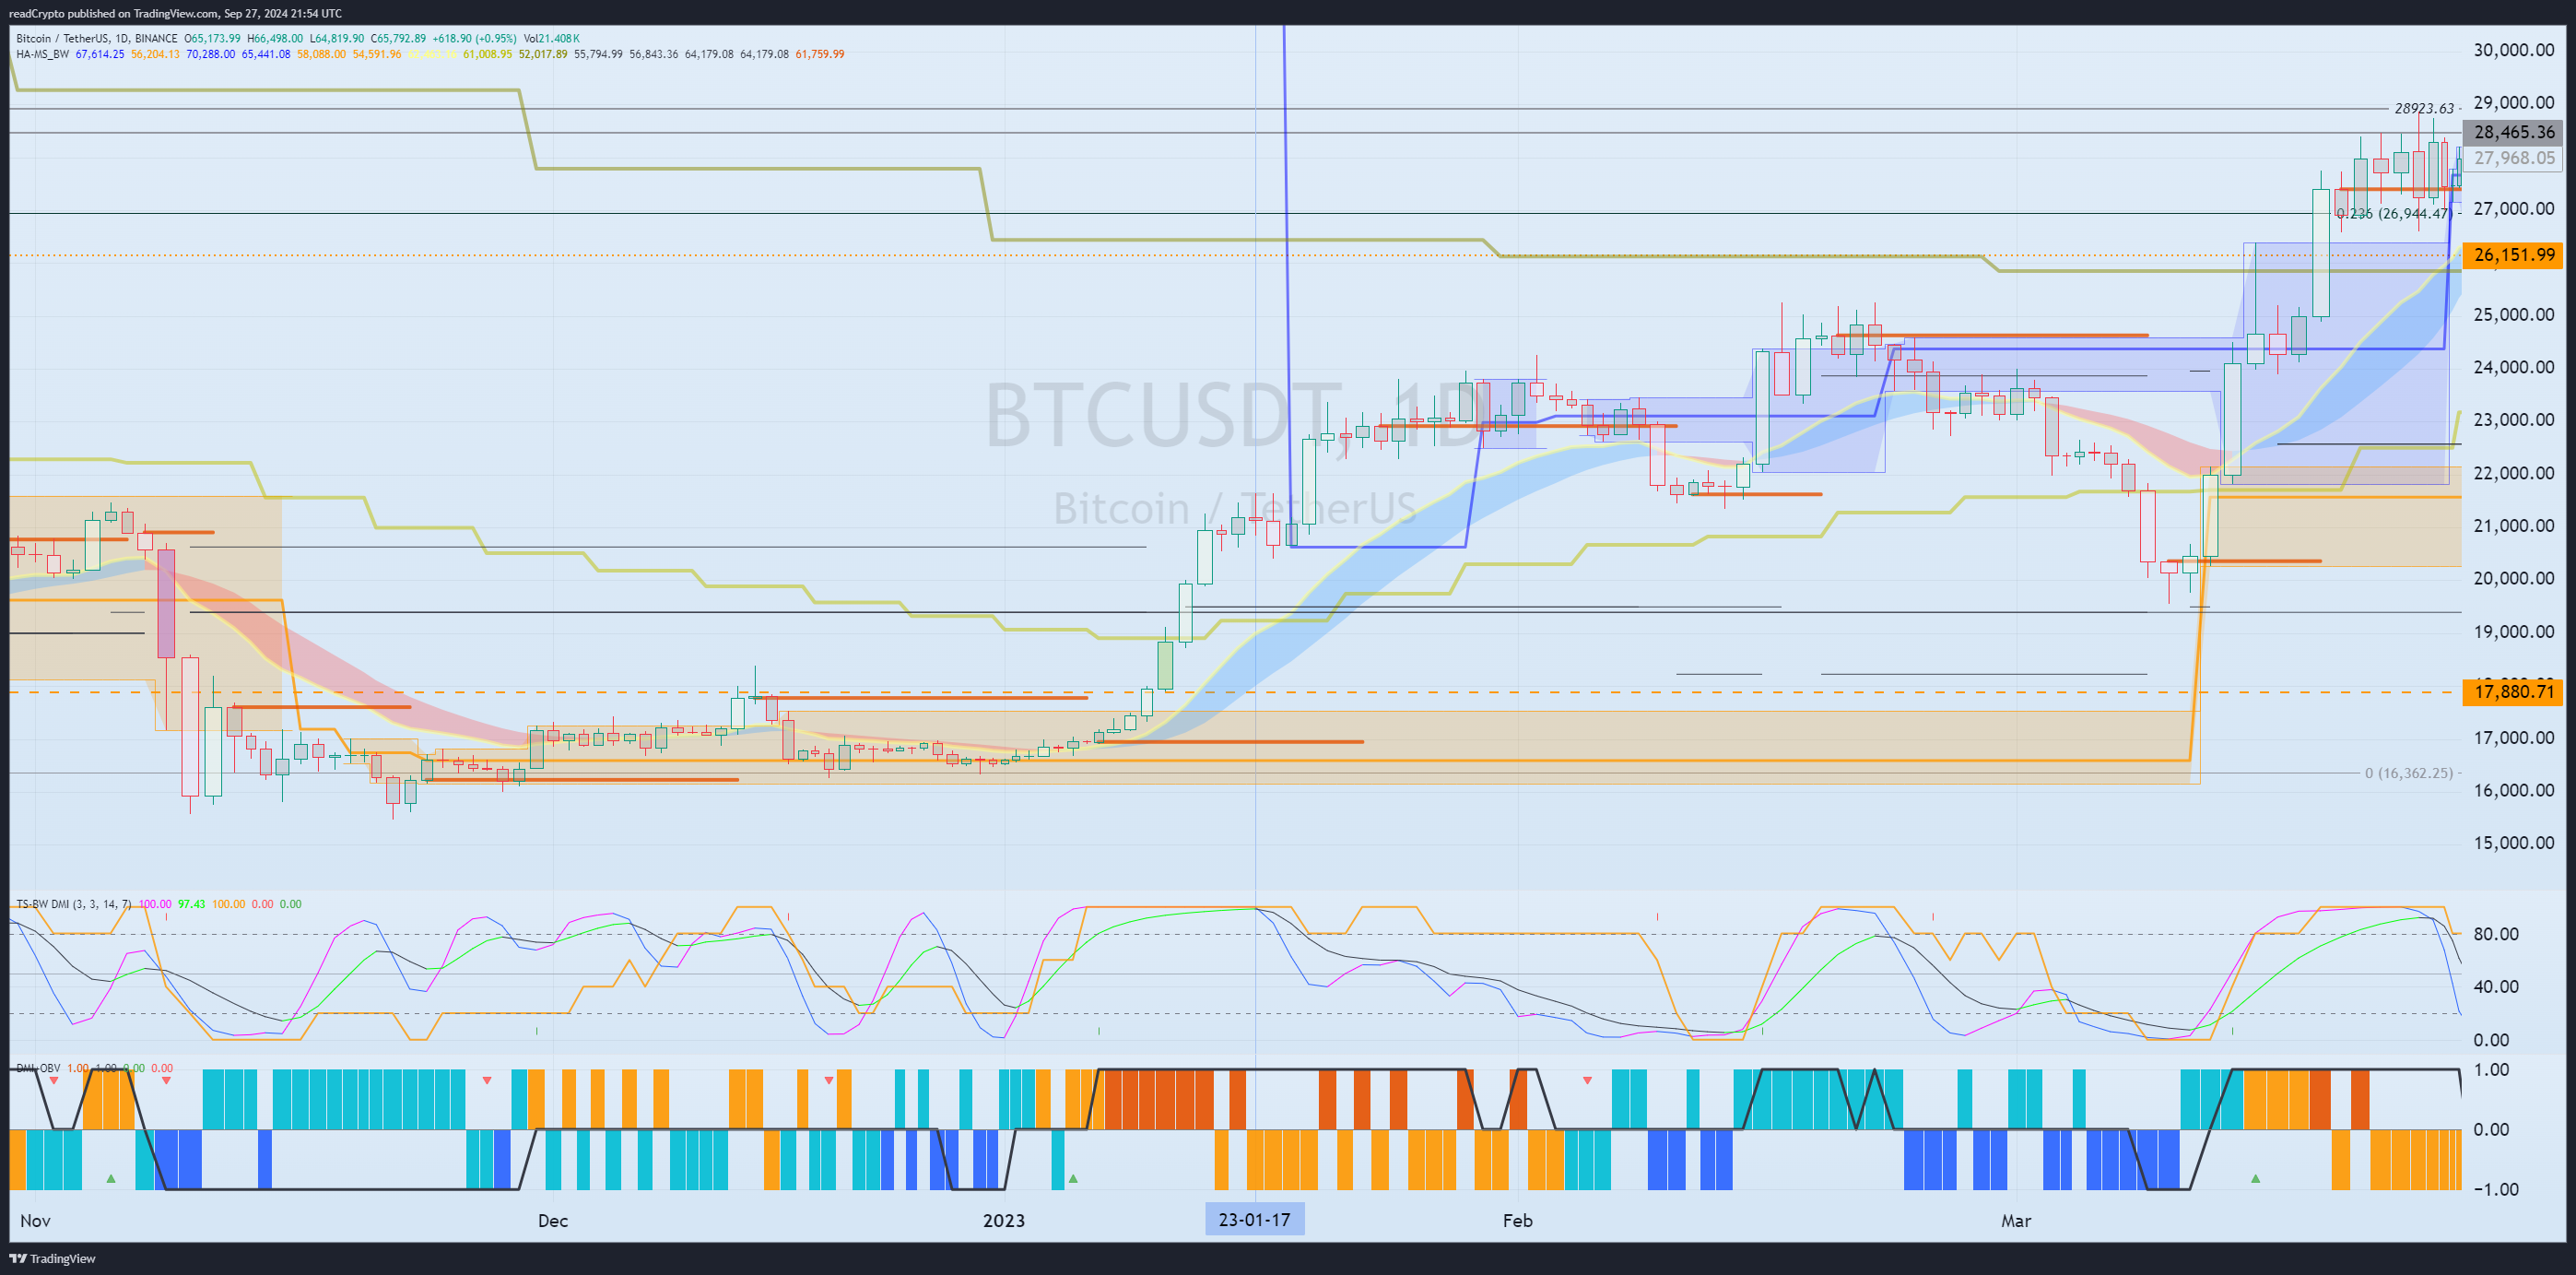2576x1275 pixels.
Task: Click the O65,173.99 open value in the legend
Action: coord(212,39)
